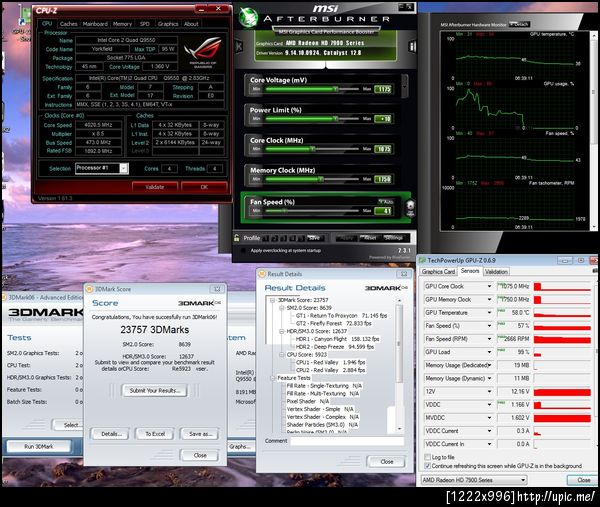This screenshot has height=507, width=600.
Task: Collapse the SM2.0 Score tree node
Action: point(281,308)
